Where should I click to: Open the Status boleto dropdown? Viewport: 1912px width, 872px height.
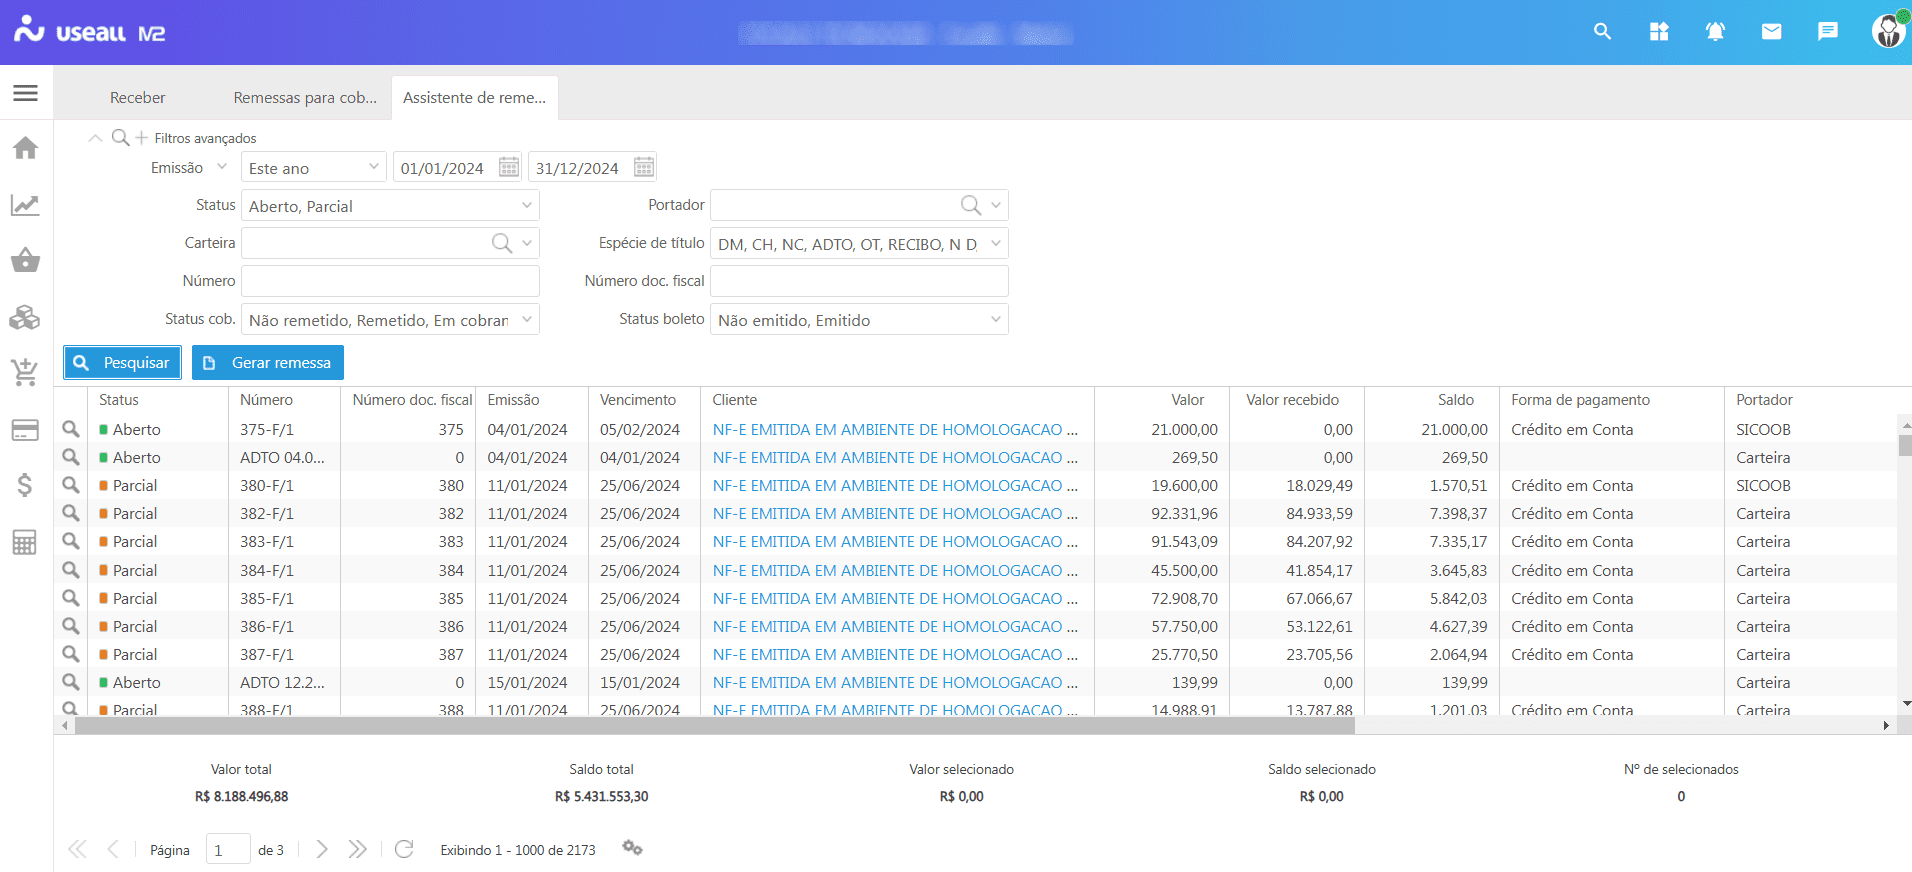pyautogui.click(x=995, y=320)
